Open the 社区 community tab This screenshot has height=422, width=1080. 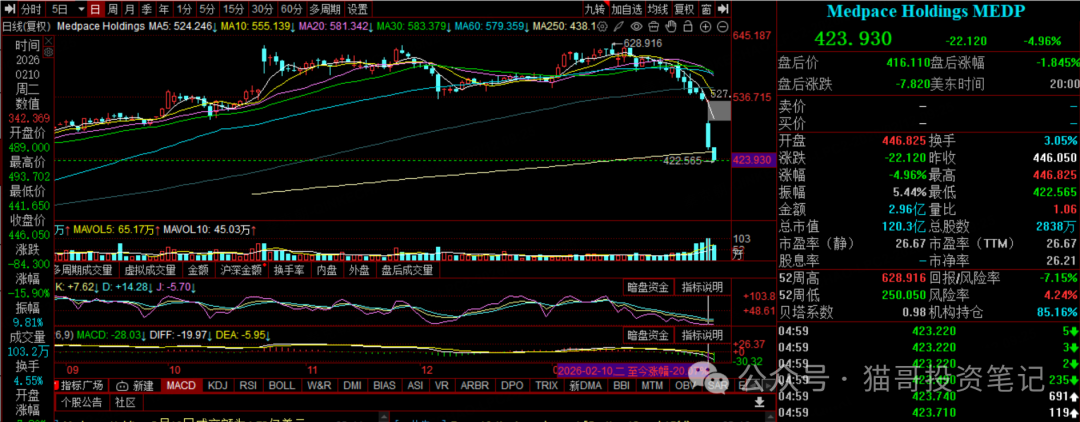[x=124, y=401]
